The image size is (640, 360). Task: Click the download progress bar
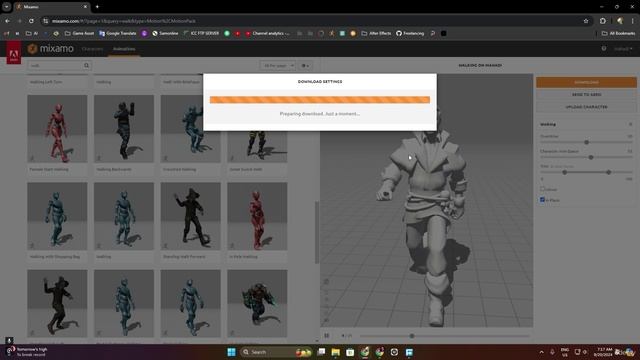320,100
